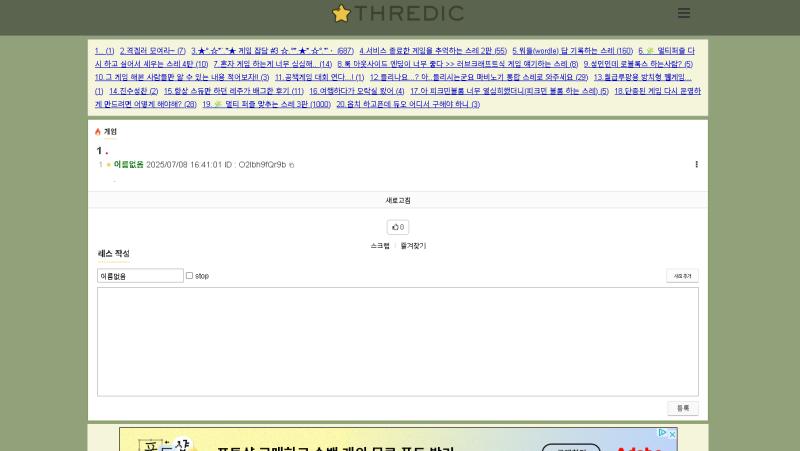Open thread 12 link with (29) replies

479,78
